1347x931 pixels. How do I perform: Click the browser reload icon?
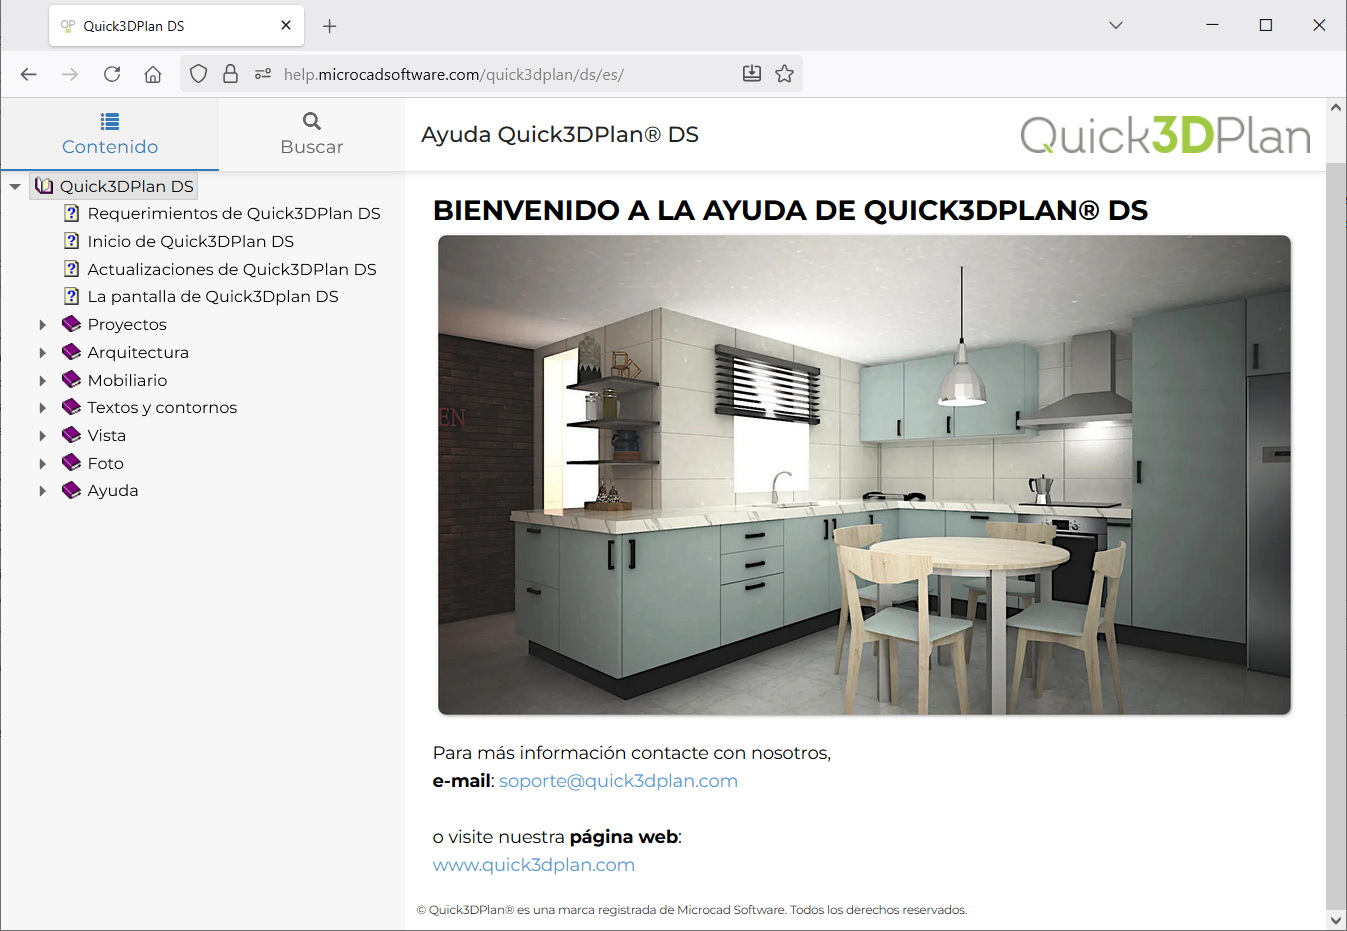coord(112,74)
